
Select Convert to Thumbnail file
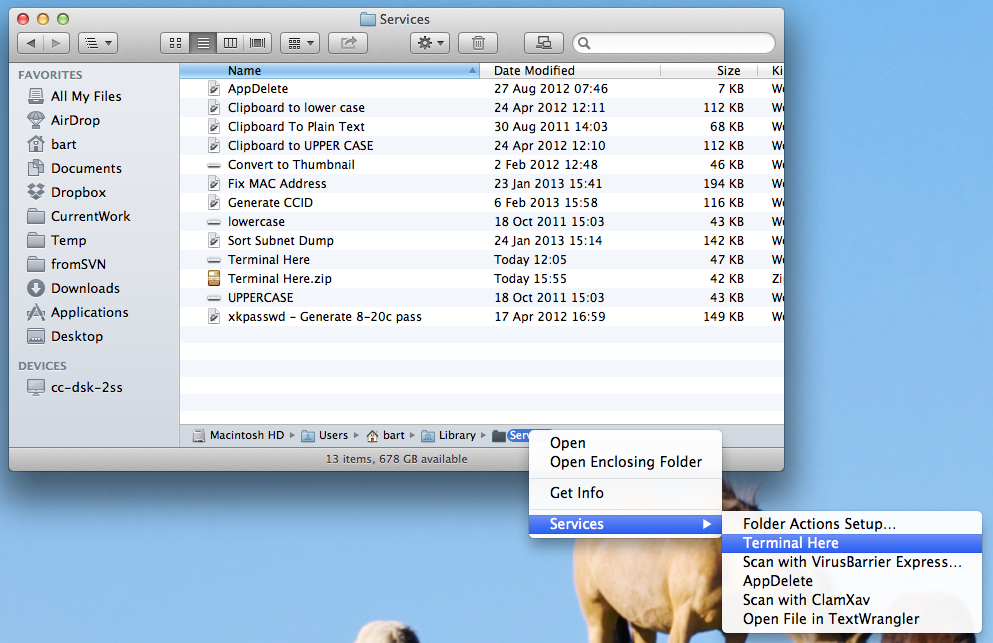pyautogui.click(x=291, y=165)
